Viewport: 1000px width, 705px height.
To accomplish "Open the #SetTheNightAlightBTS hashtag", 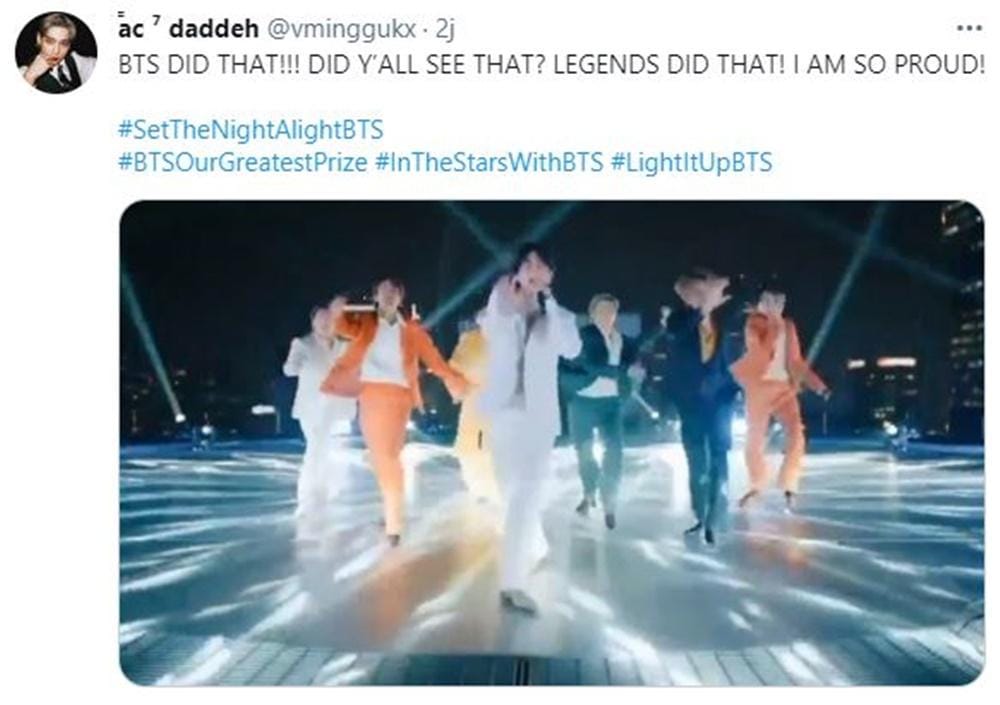I will pyautogui.click(x=251, y=130).
